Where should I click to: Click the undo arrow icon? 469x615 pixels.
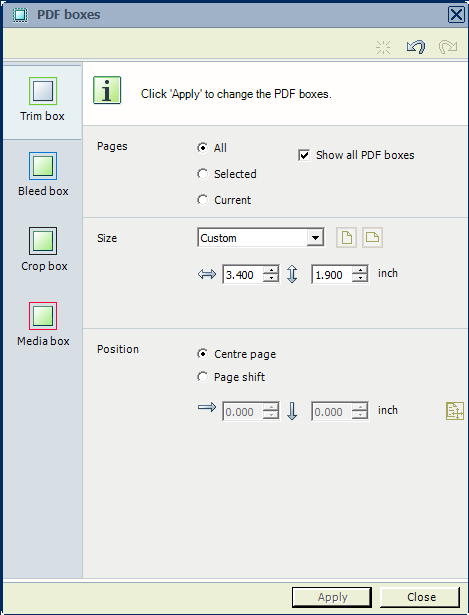coord(416,47)
